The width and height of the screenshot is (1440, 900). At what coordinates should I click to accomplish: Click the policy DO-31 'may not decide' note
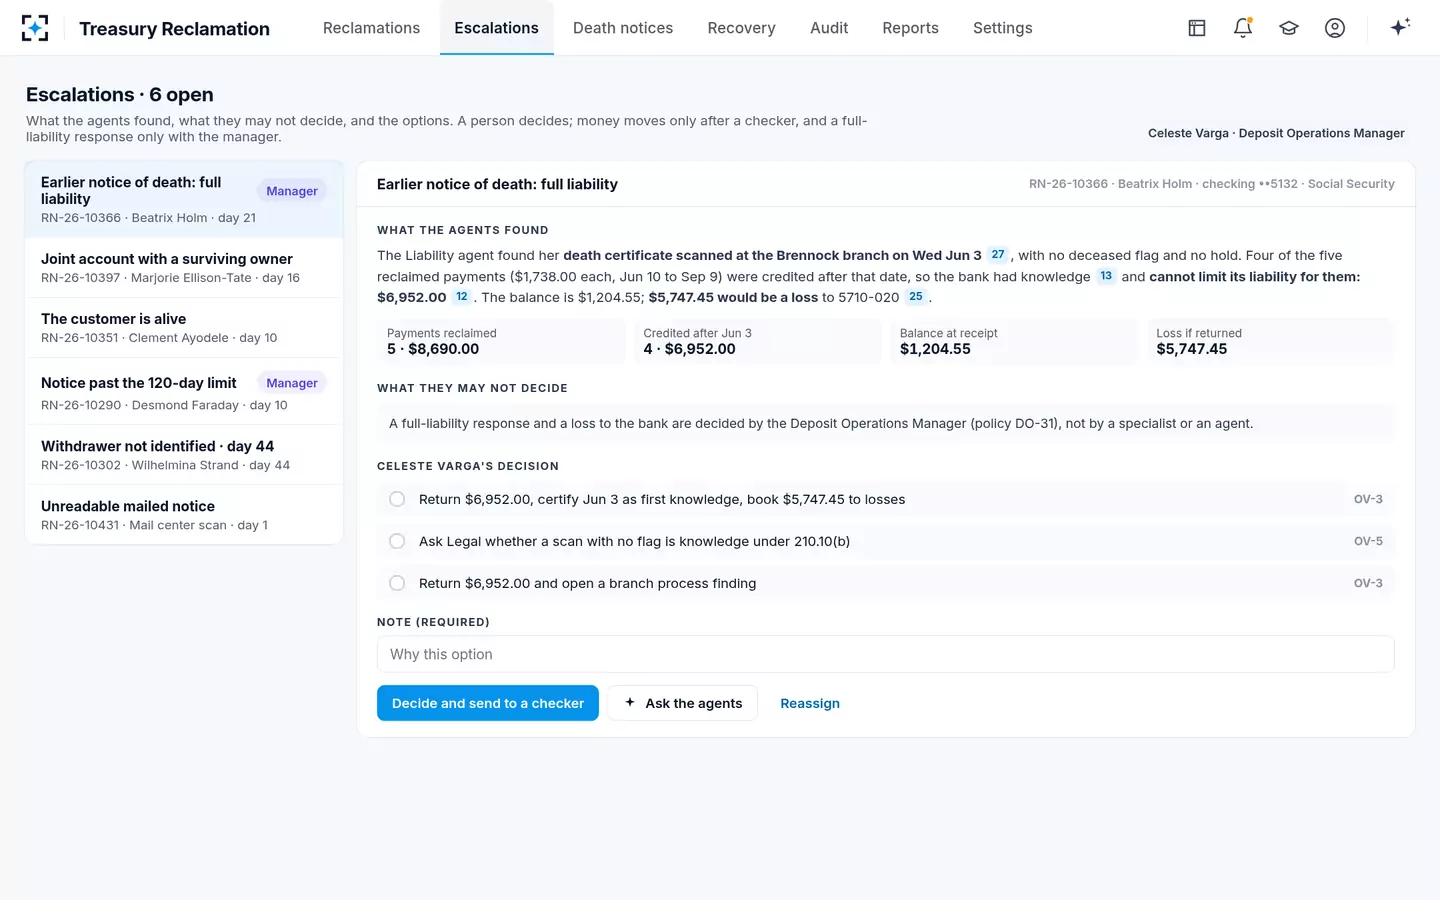click(x=885, y=423)
